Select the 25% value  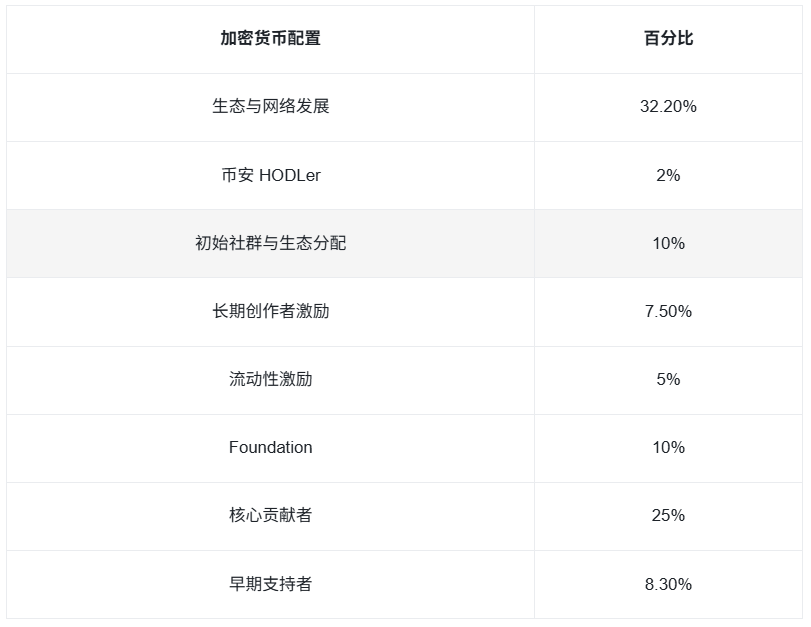(x=668, y=515)
